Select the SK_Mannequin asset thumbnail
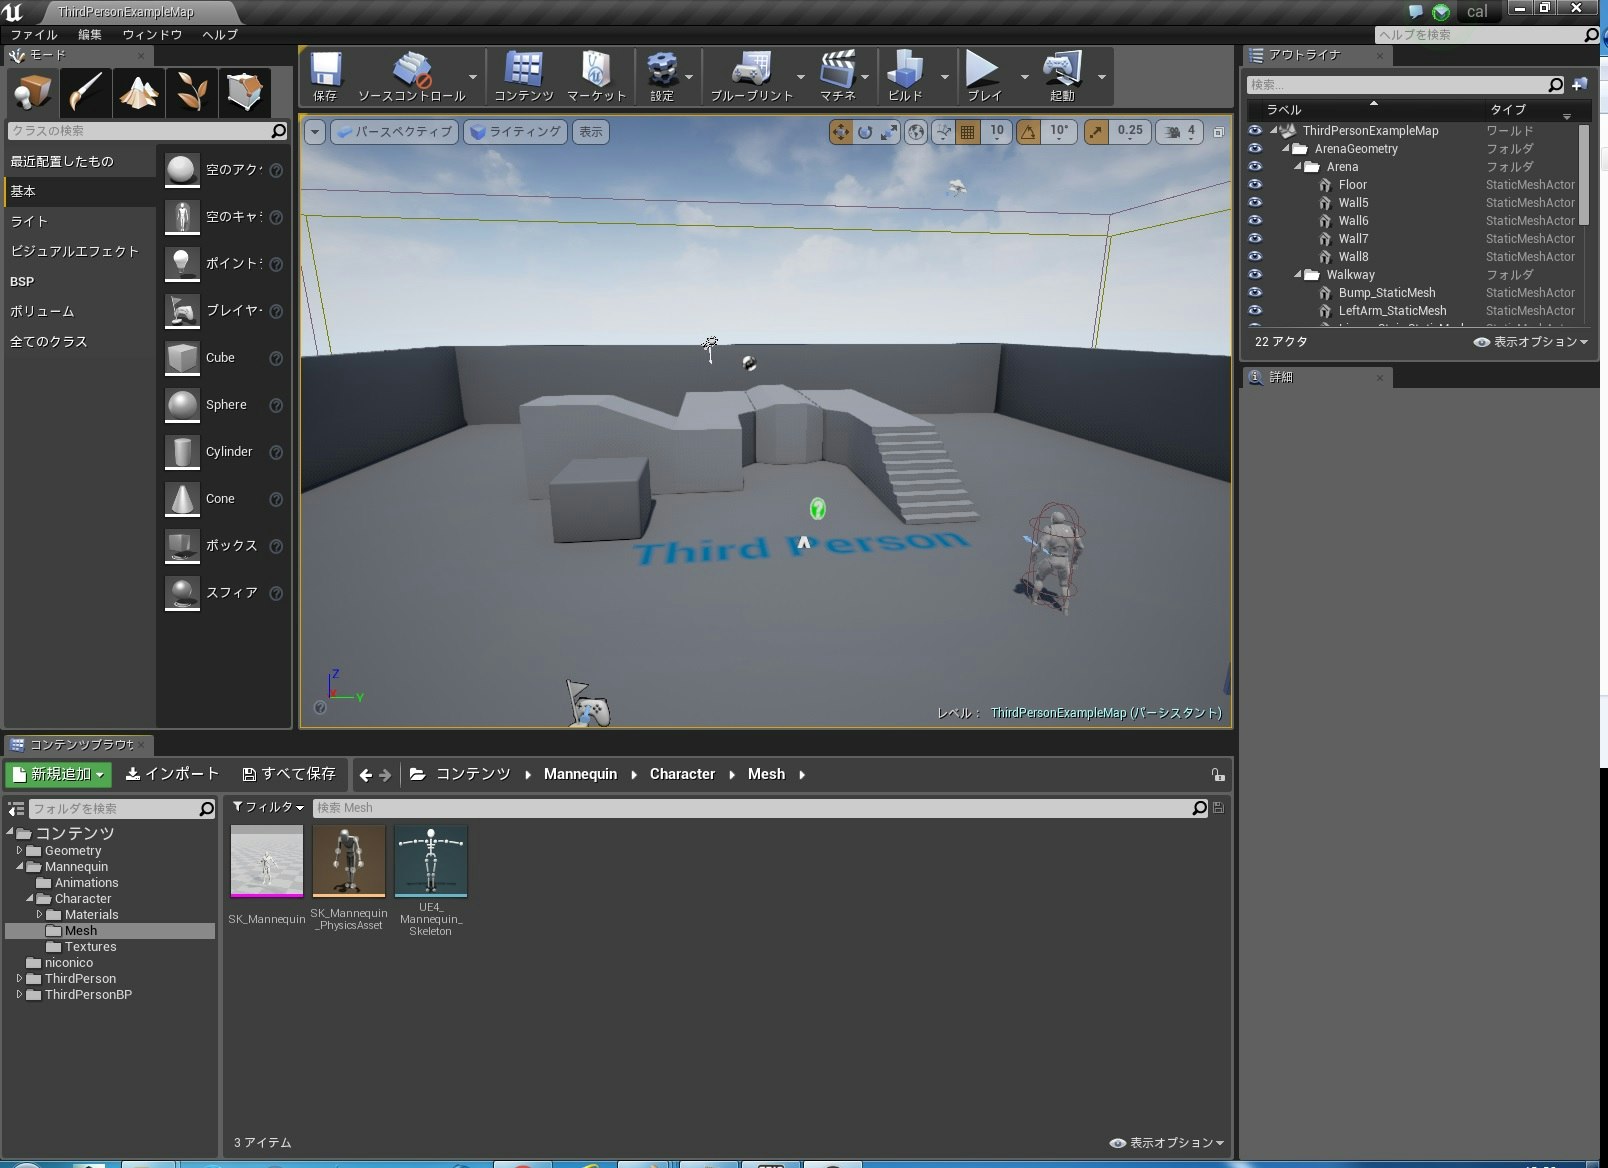 (x=267, y=861)
